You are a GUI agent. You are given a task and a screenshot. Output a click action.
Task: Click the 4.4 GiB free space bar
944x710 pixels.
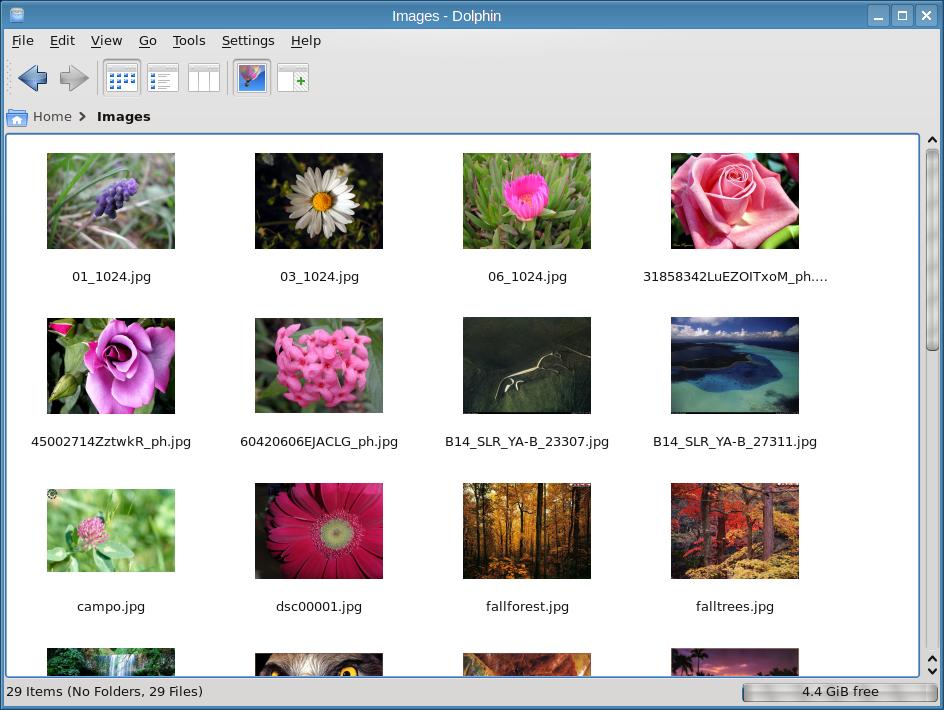click(x=839, y=692)
